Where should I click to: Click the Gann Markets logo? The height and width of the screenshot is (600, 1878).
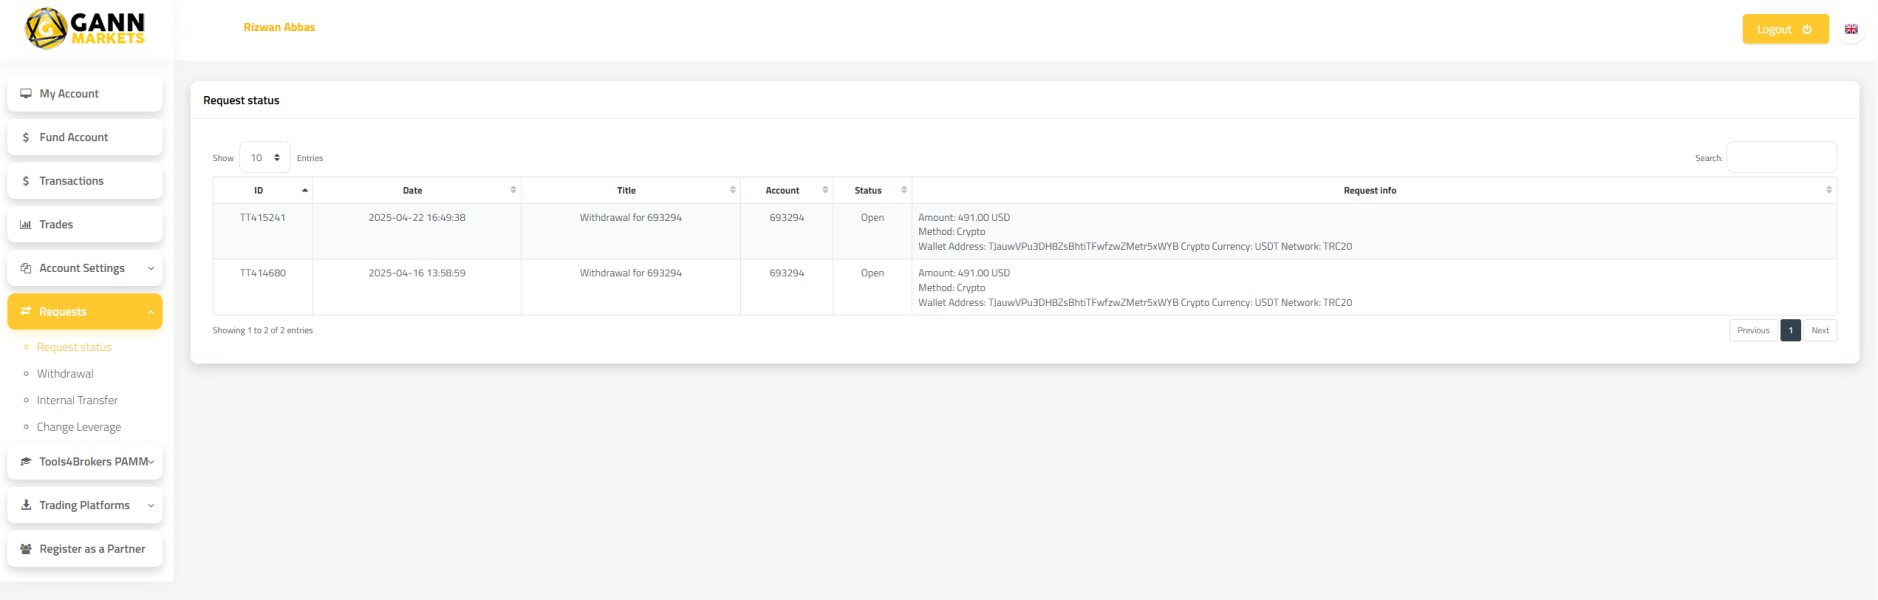tap(85, 28)
